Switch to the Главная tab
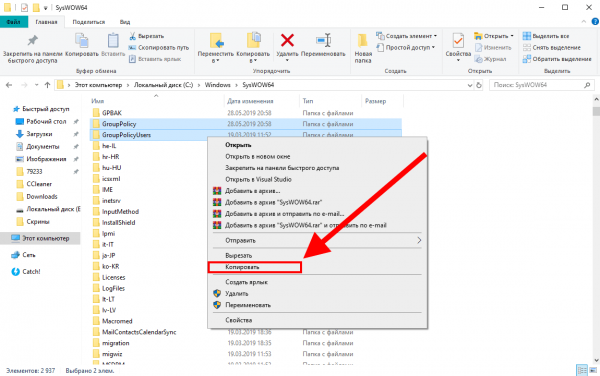Screen dimensions: 600x376 pyautogui.click(x=46, y=22)
